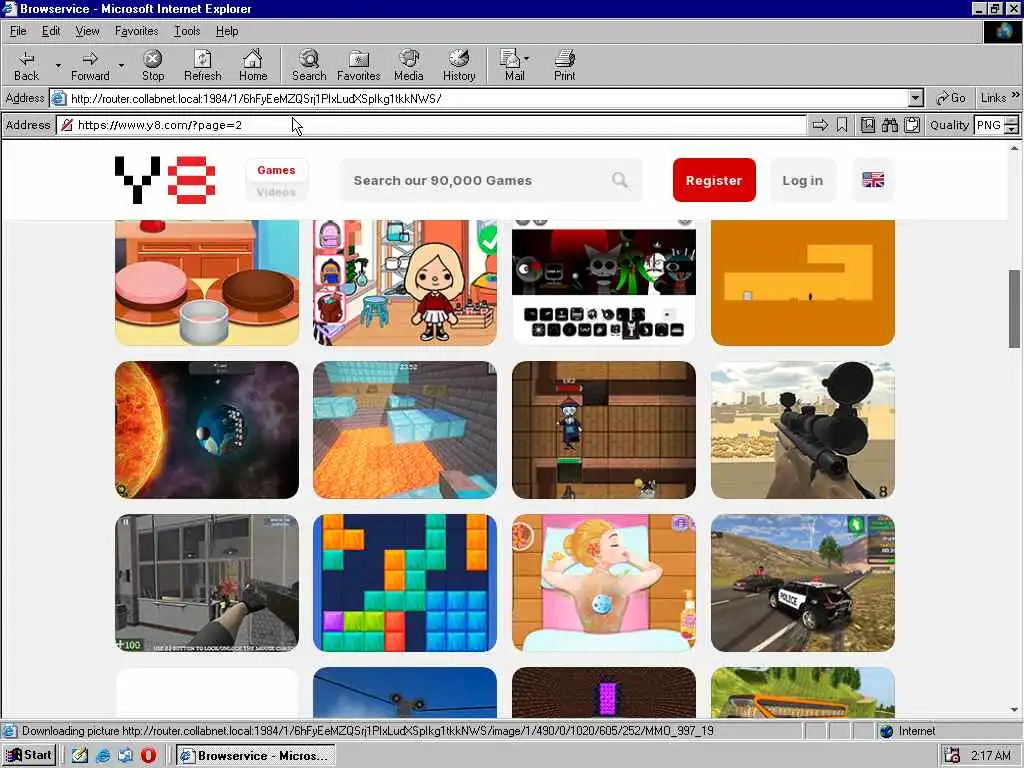Open the History toolbar button
The width and height of the screenshot is (1024, 768).
click(459, 65)
